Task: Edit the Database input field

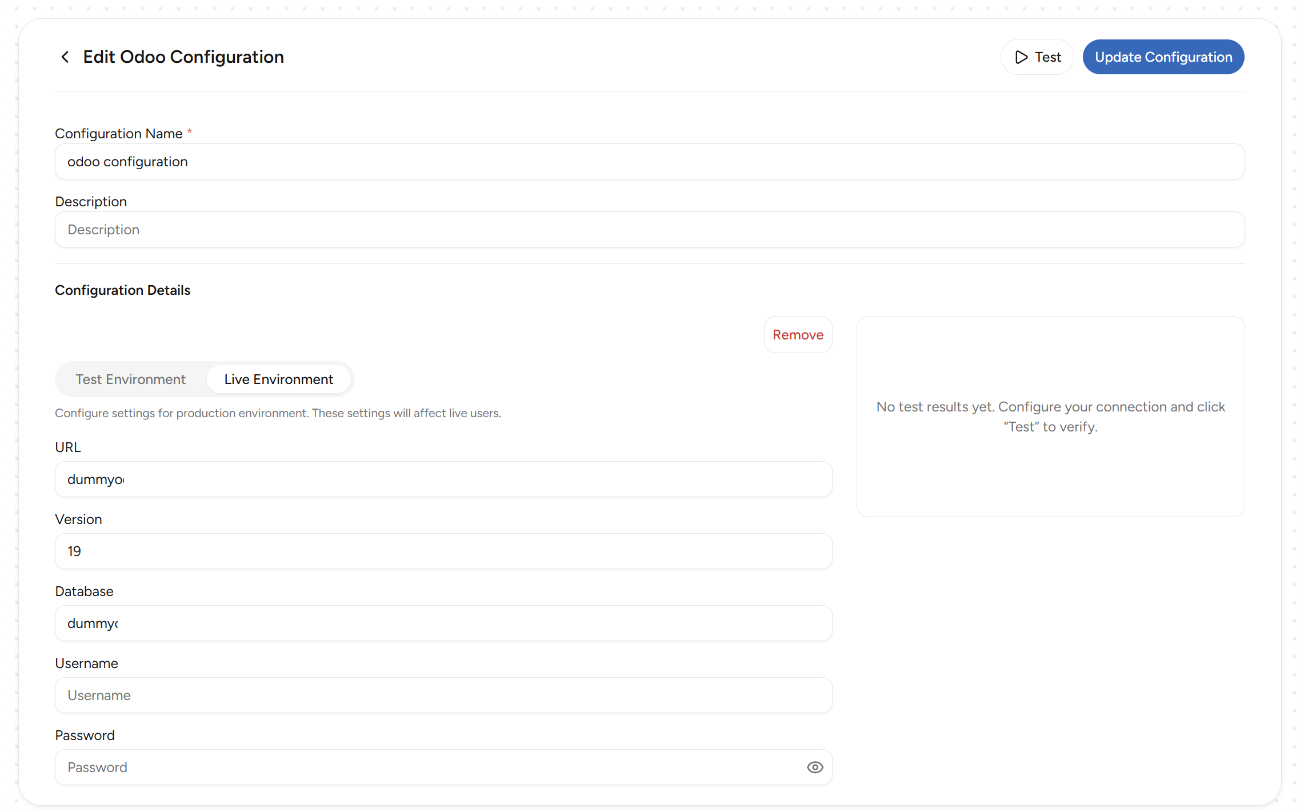Action: (x=444, y=624)
